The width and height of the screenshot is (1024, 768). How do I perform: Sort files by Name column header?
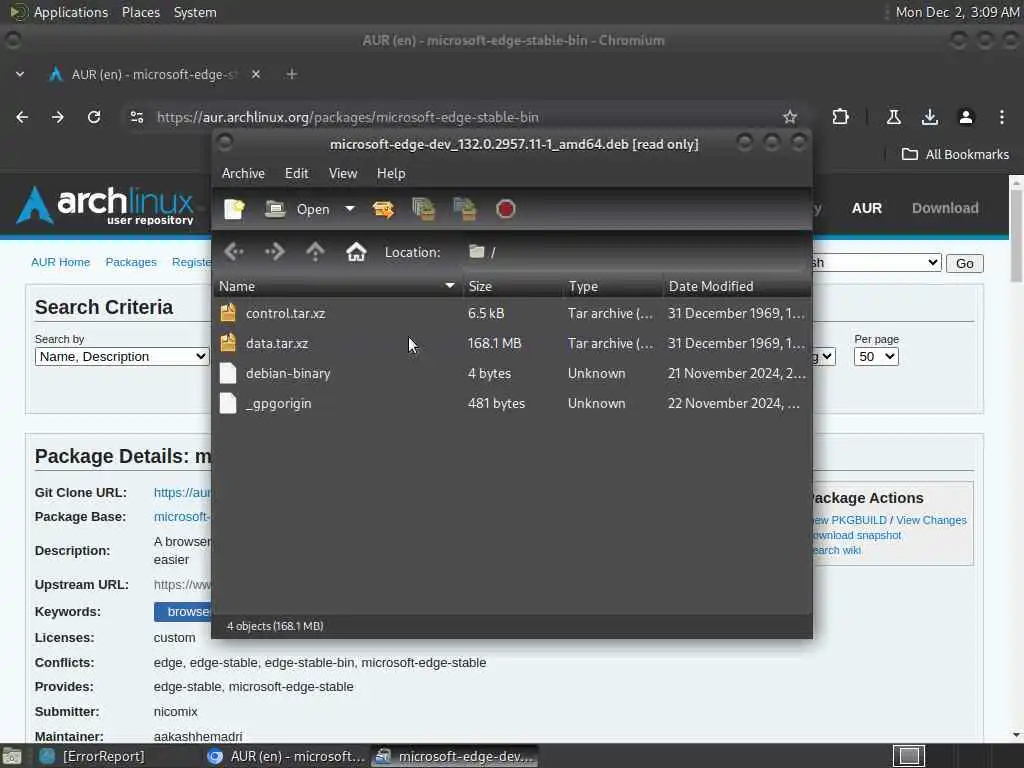point(338,286)
